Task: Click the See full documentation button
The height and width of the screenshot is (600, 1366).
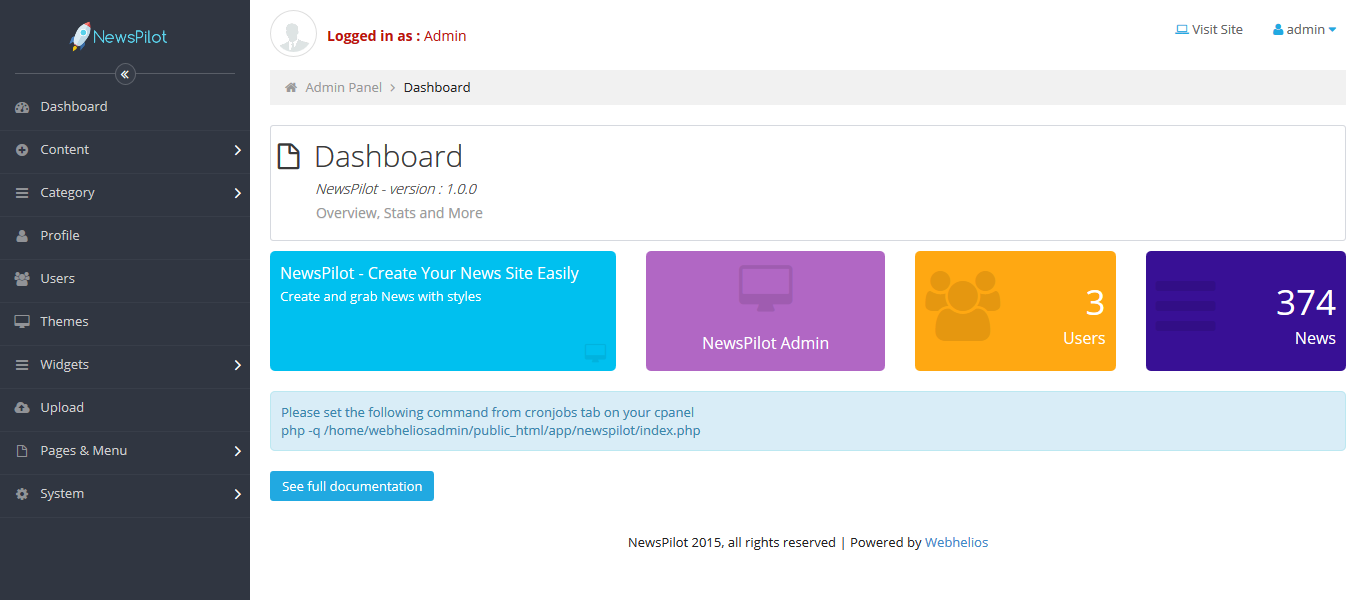Action: (x=352, y=486)
